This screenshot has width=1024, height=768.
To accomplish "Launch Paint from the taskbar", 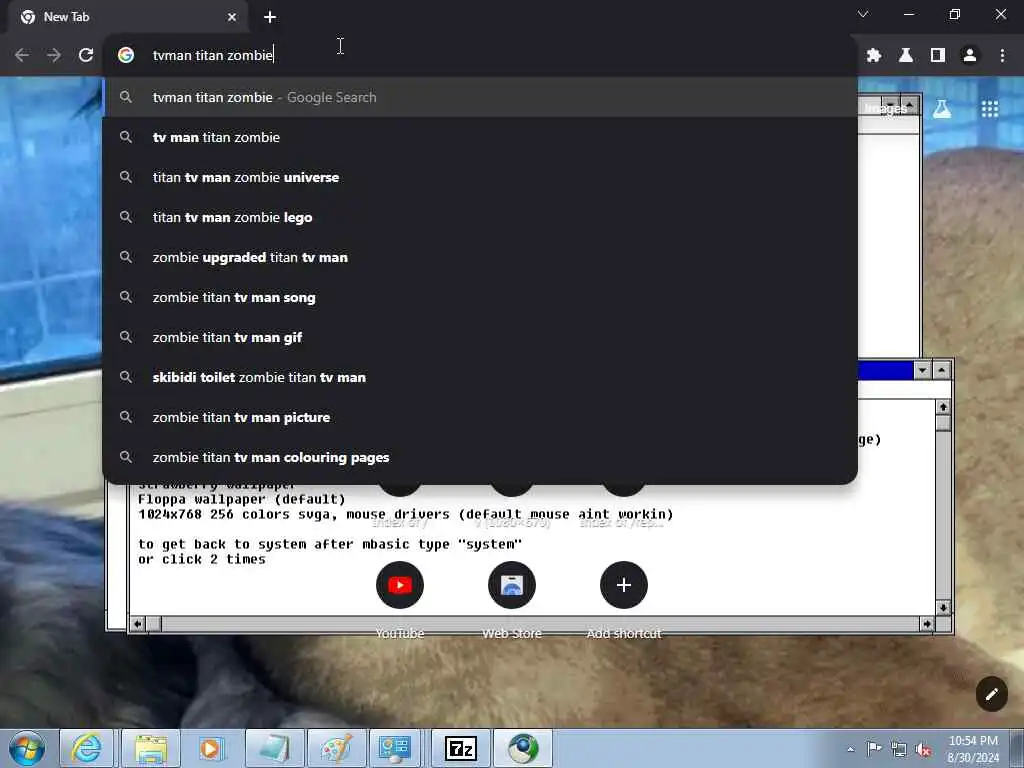I will pos(336,748).
